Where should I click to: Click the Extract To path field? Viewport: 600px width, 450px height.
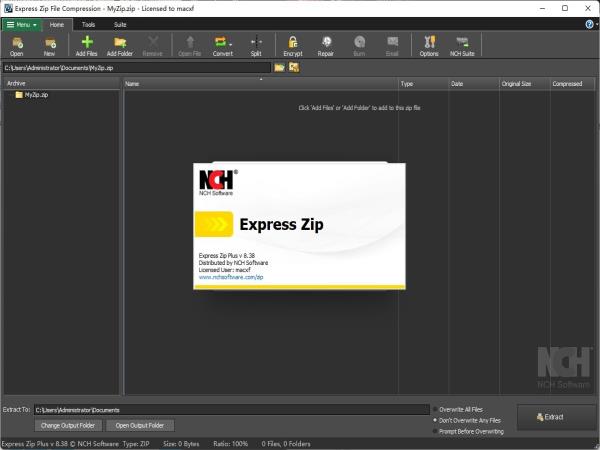(x=232, y=410)
